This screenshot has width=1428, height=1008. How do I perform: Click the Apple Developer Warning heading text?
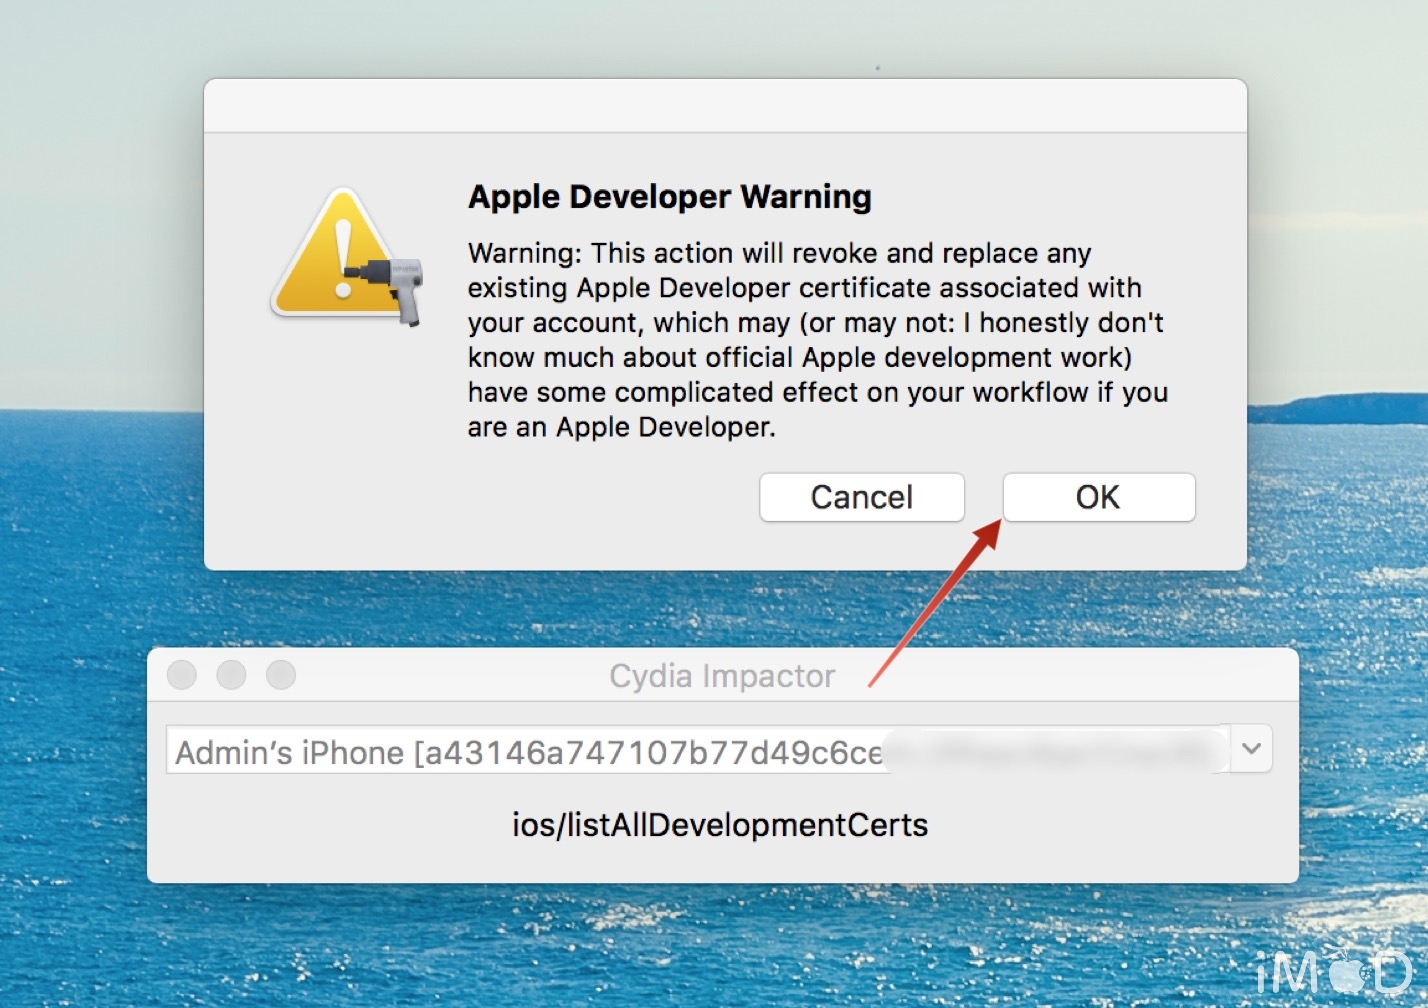point(670,197)
